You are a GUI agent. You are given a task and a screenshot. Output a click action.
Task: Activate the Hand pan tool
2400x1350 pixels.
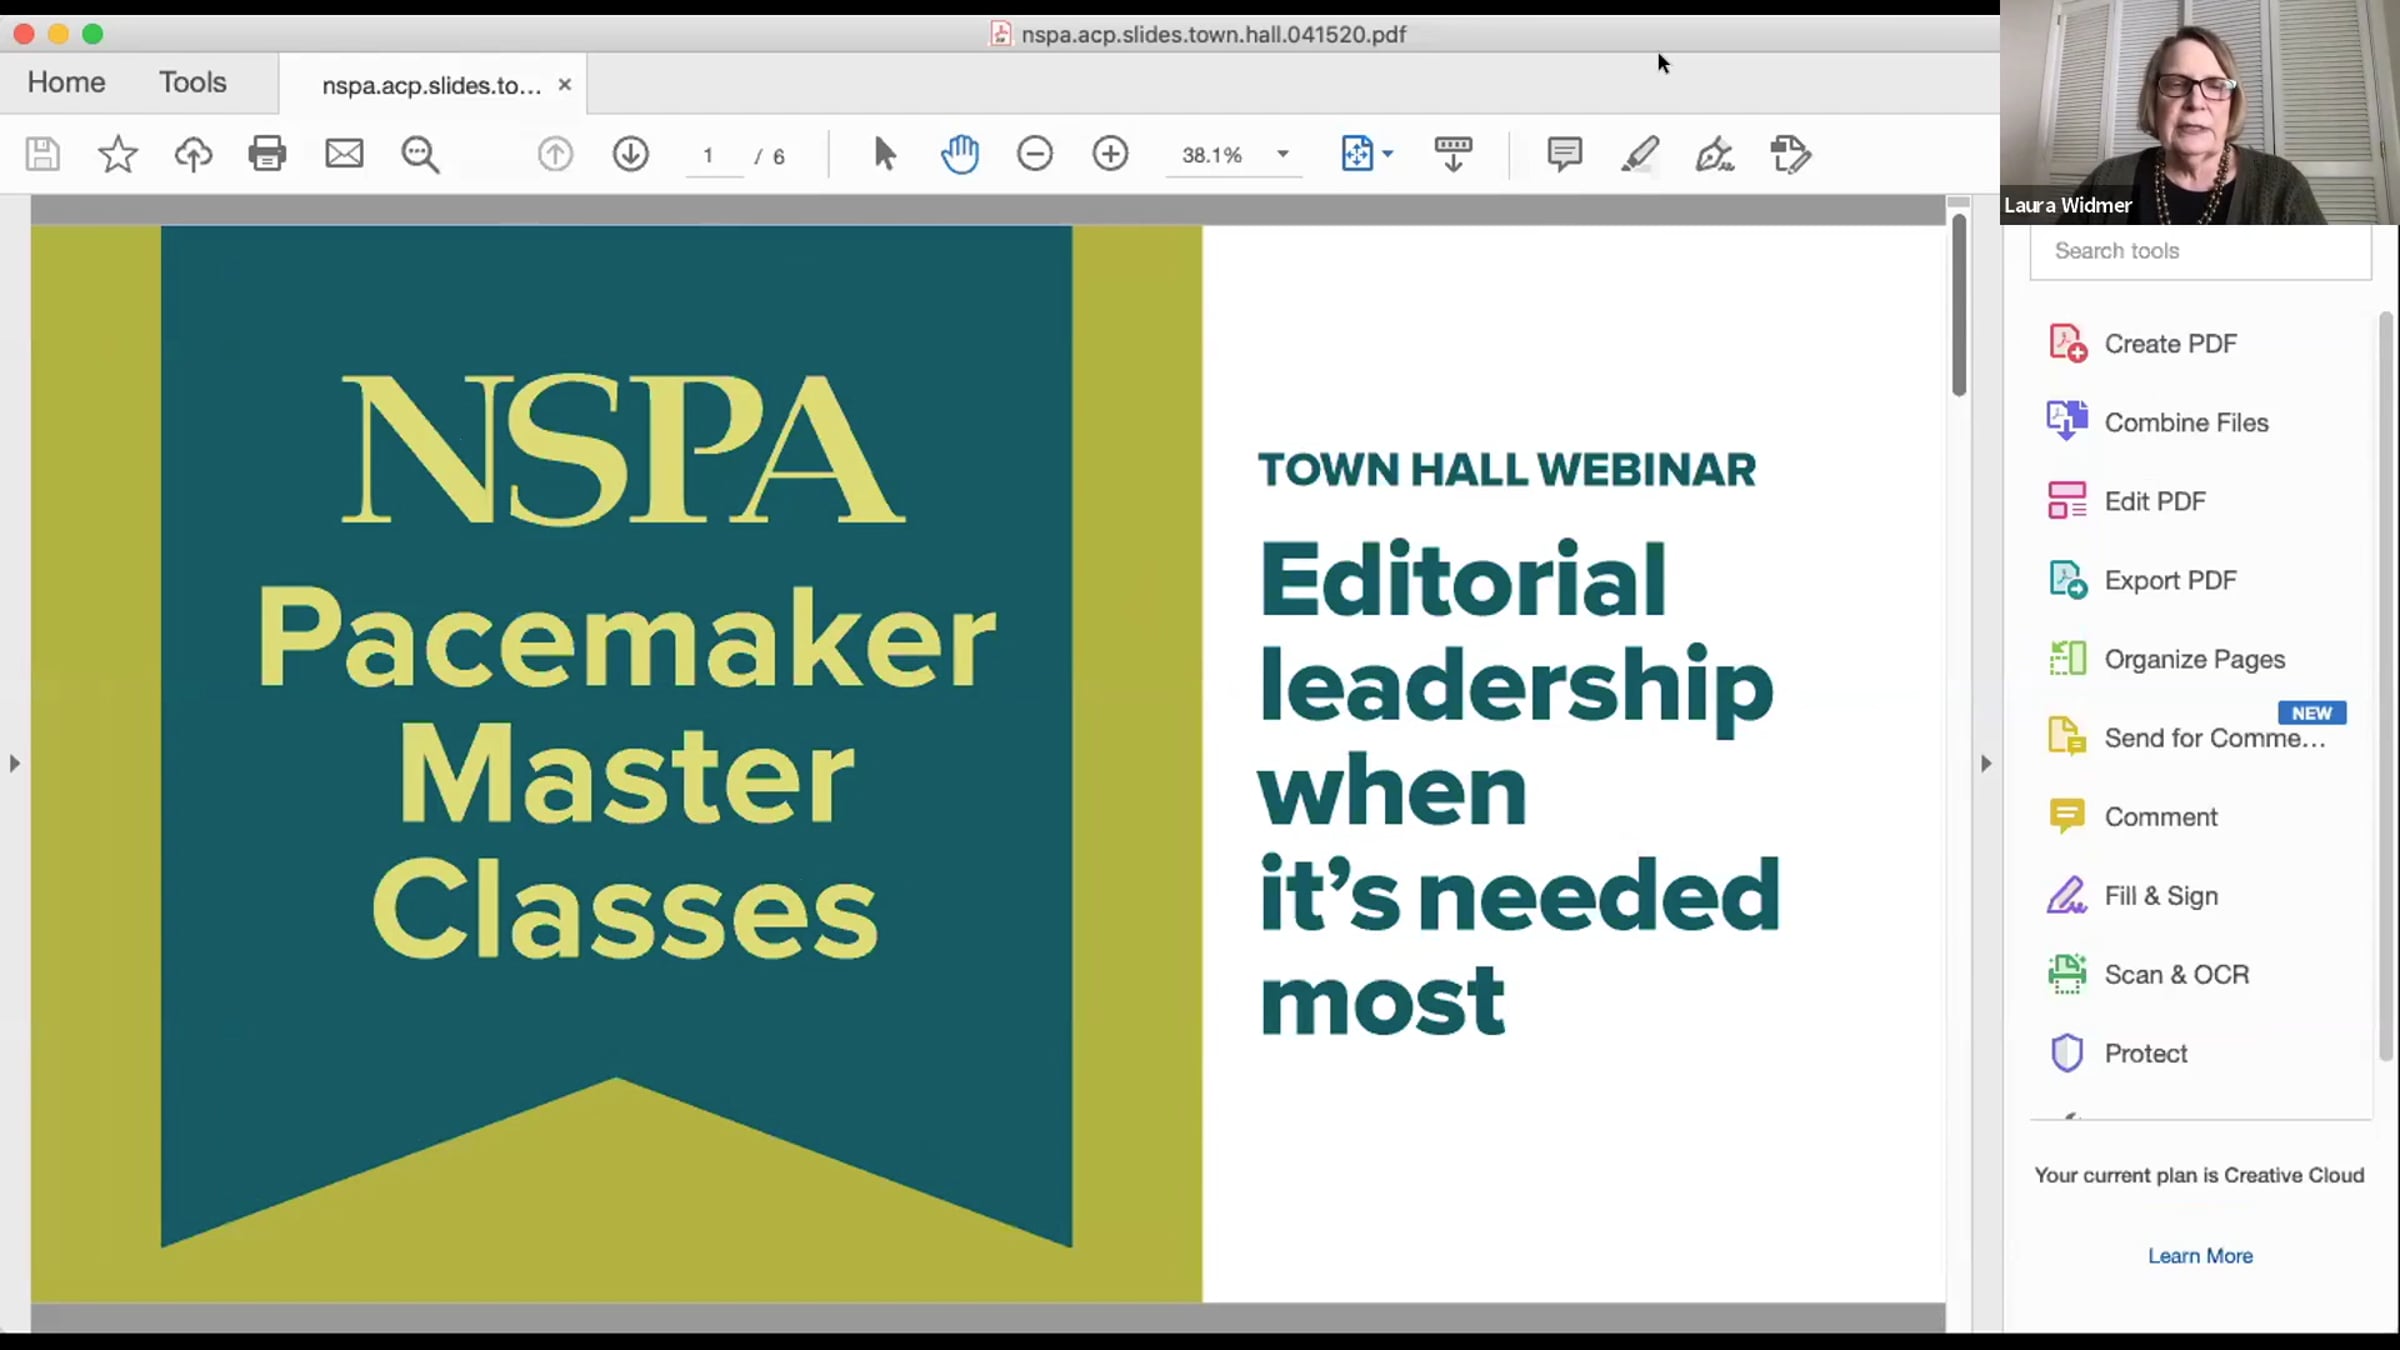(x=960, y=154)
